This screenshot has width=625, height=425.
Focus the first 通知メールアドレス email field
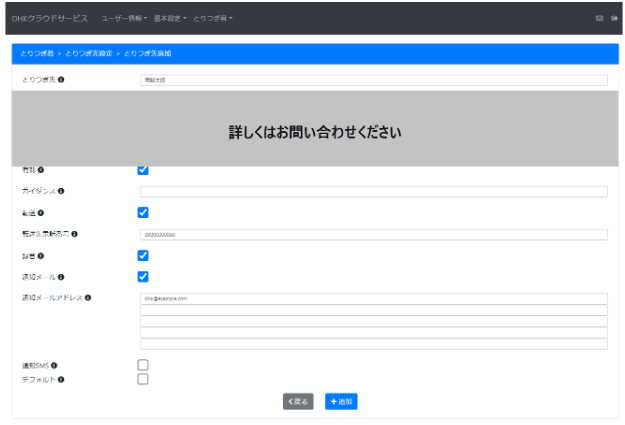[x=374, y=299]
